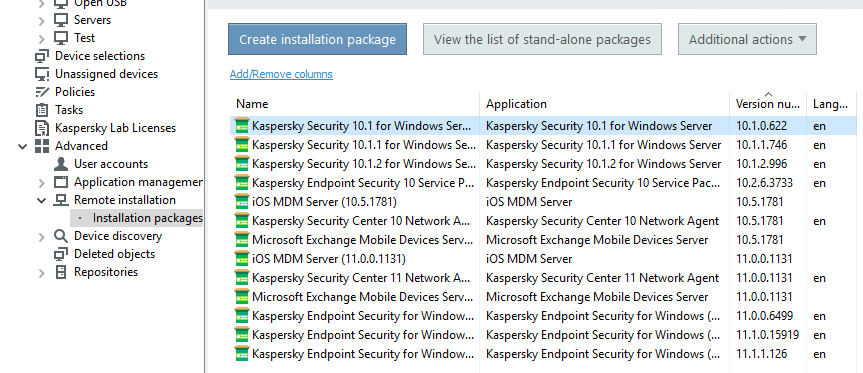The height and width of the screenshot is (373, 863).
Task: Click the Servers group monitor icon
Action: (61, 20)
